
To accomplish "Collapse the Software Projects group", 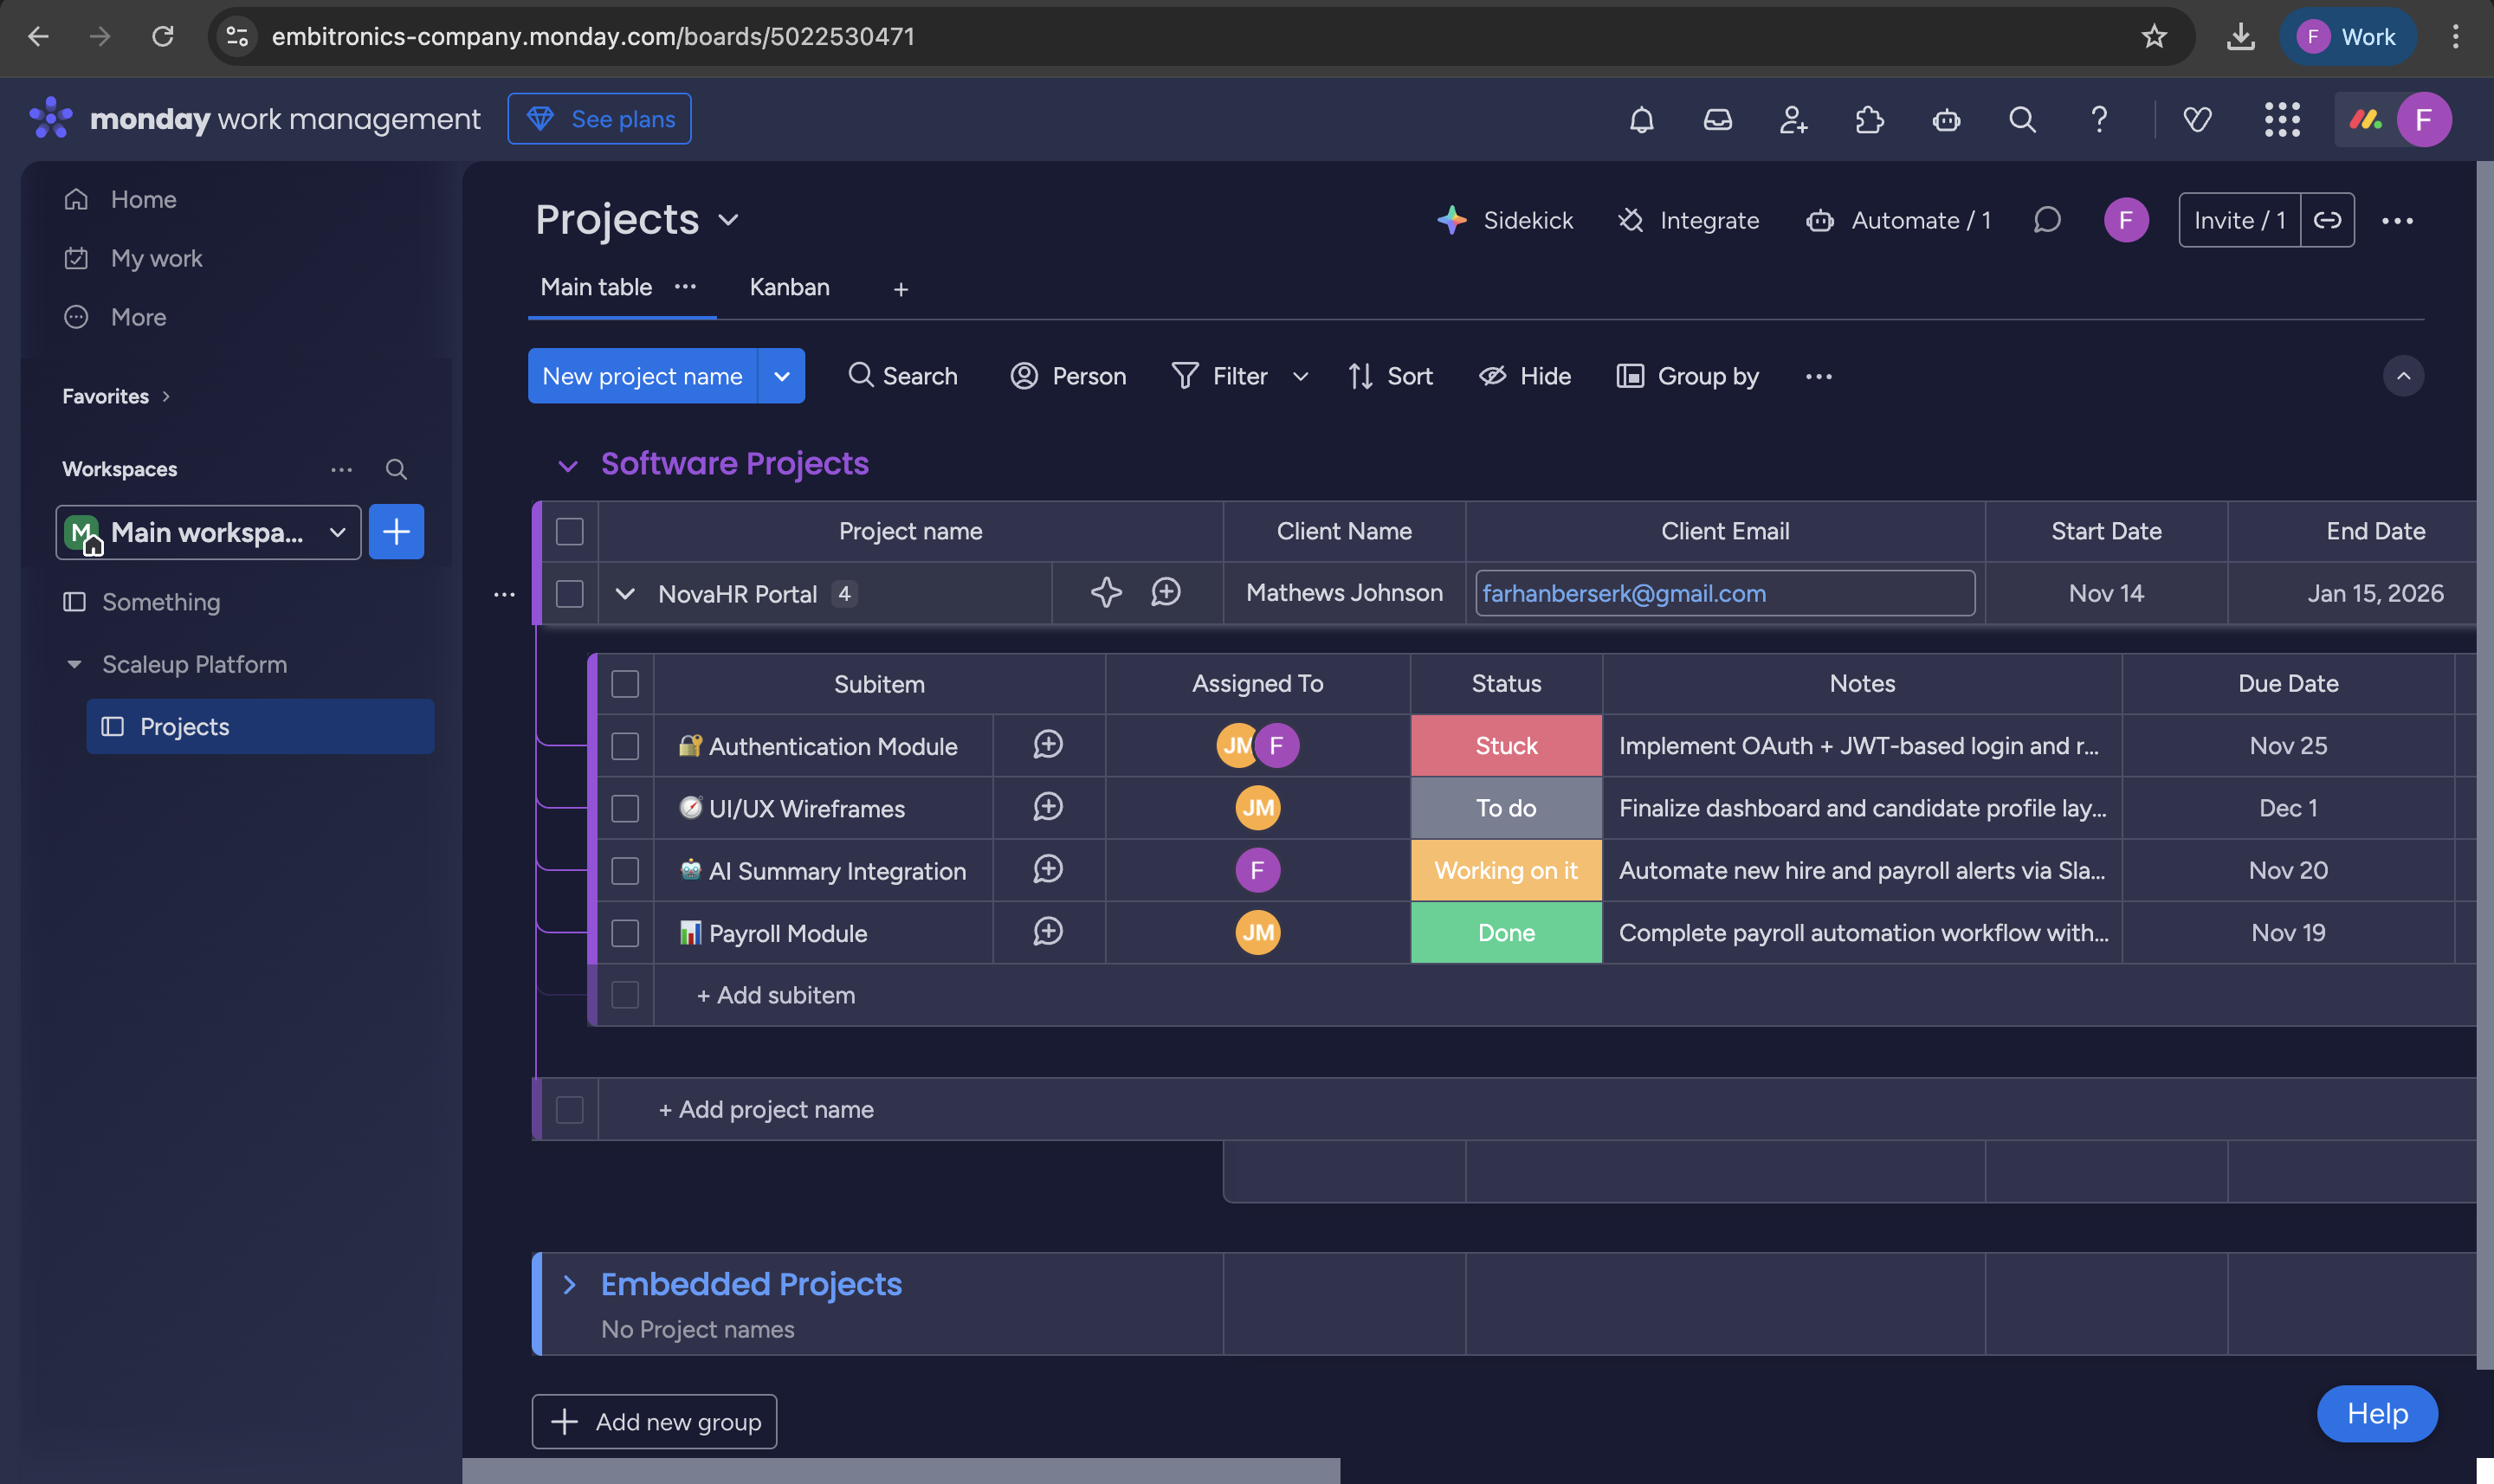I will (568, 465).
